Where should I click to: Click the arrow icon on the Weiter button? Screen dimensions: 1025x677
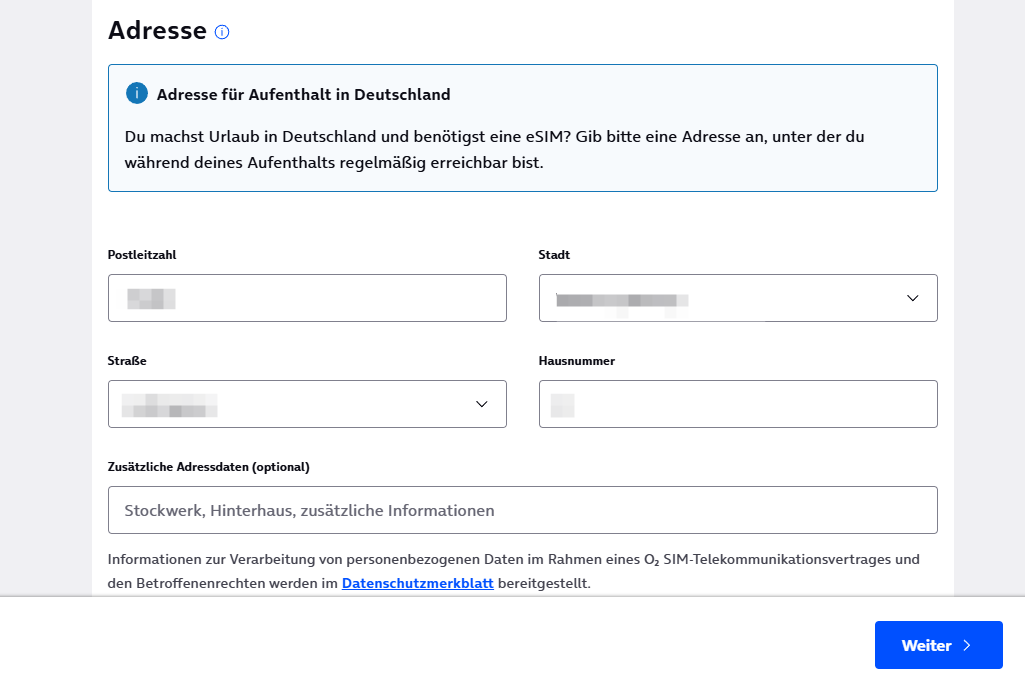click(967, 645)
